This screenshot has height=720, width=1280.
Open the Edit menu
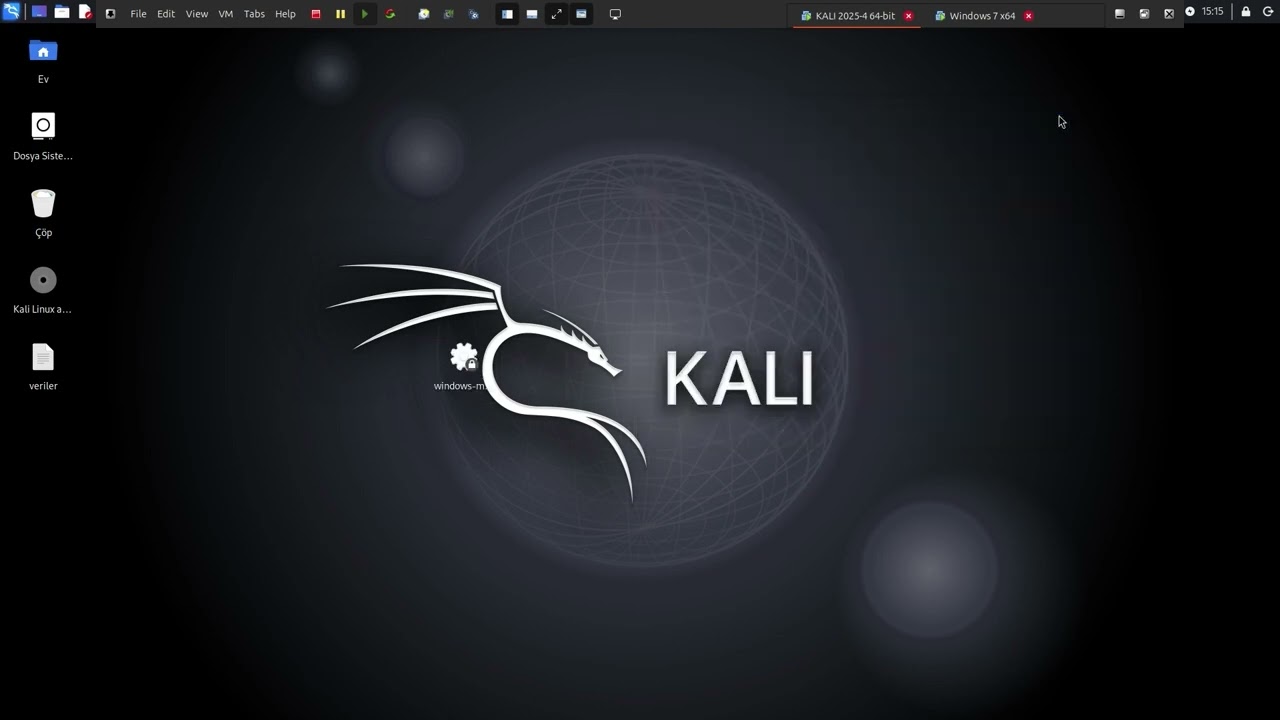[166, 14]
